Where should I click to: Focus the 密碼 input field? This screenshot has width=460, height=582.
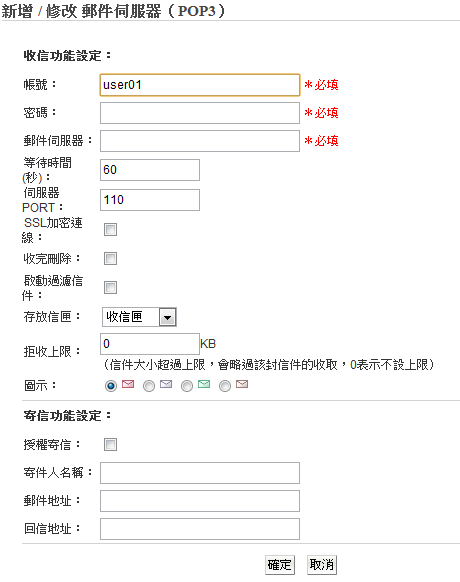pyautogui.click(x=200, y=113)
